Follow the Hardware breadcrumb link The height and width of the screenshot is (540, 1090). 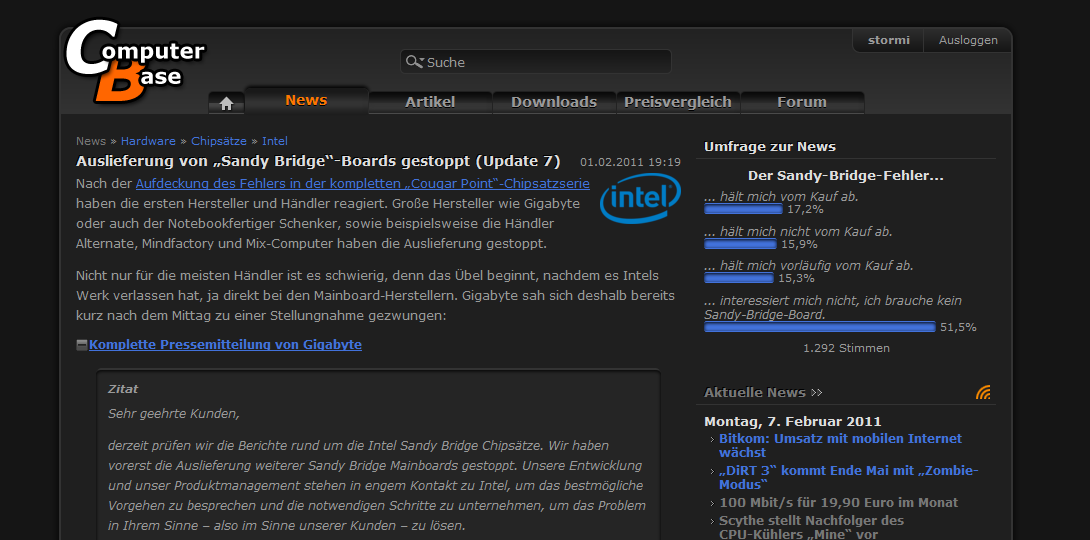[x=148, y=141]
